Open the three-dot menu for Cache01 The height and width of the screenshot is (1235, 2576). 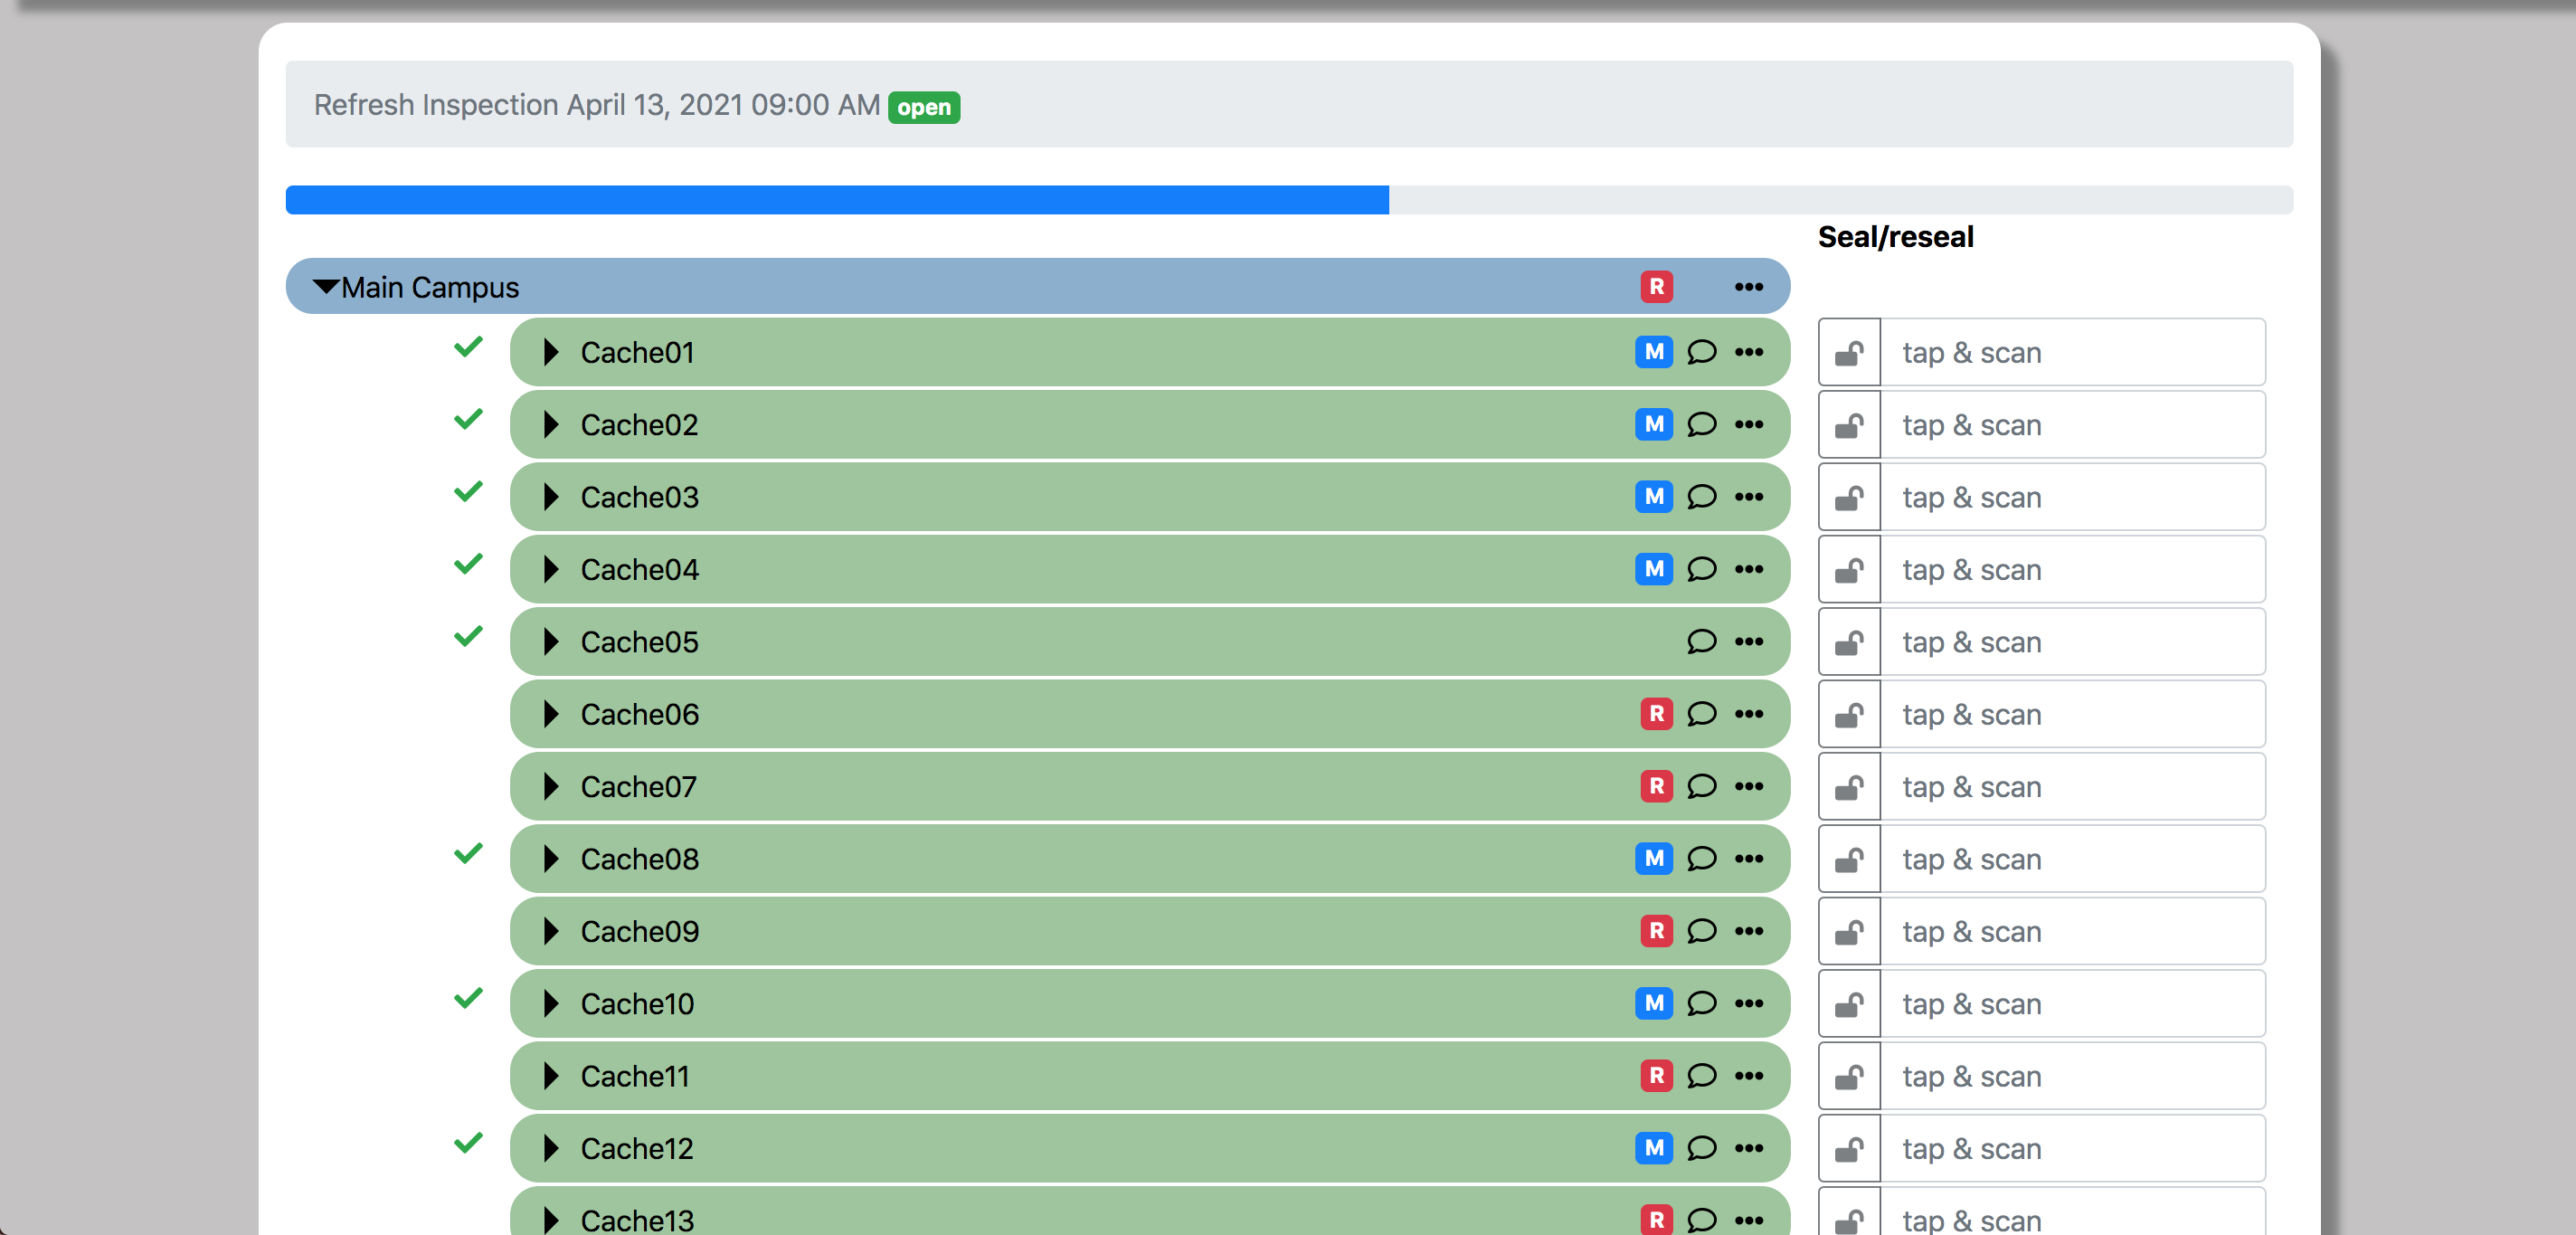1749,352
